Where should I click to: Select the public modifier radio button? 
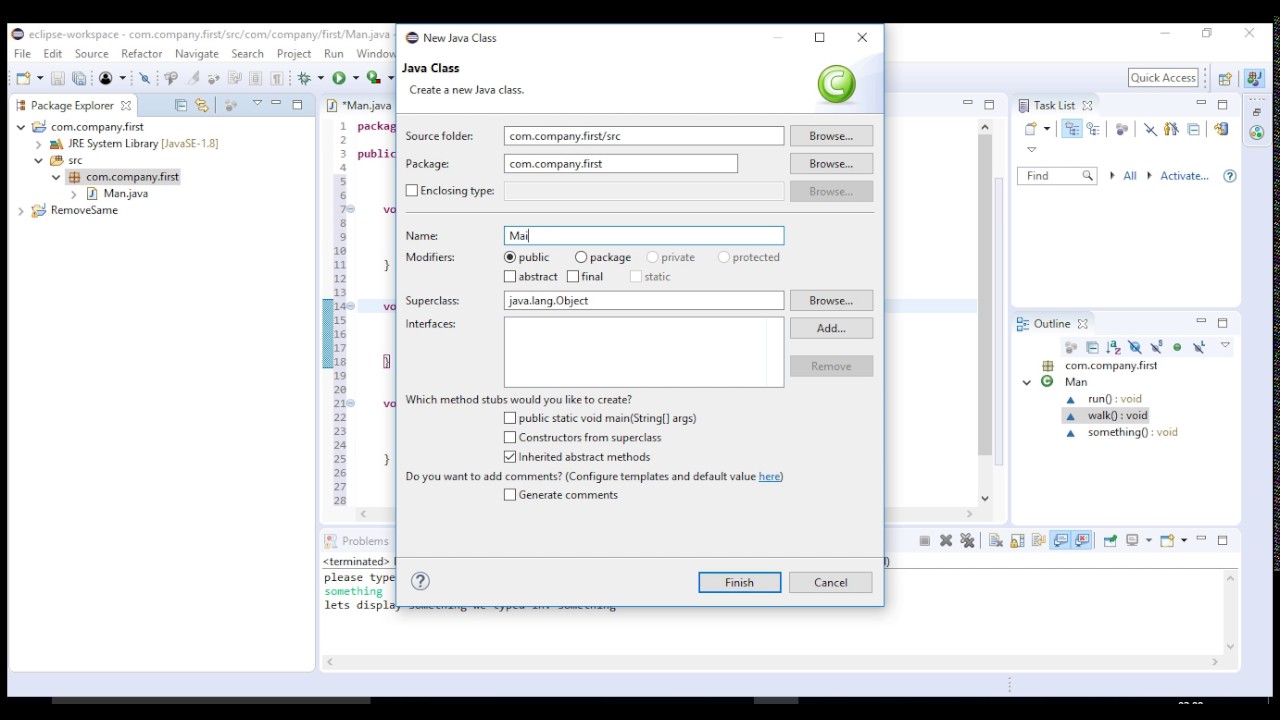coord(510,257)
